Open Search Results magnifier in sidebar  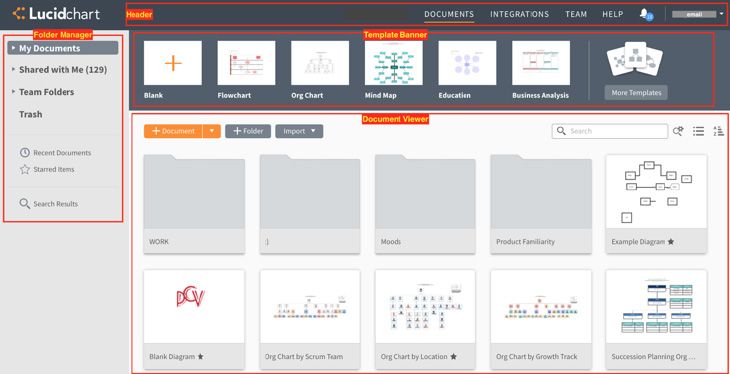point(25,204)
